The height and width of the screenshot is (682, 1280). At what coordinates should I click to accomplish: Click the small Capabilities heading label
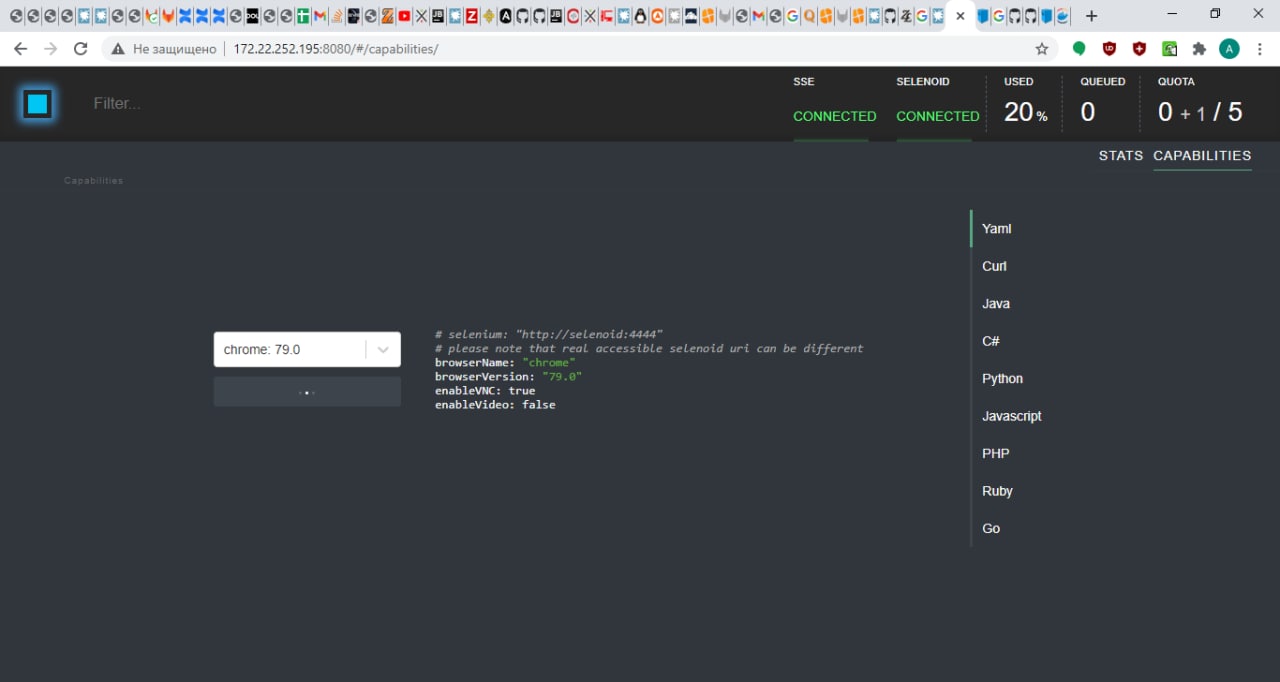[x=93, y=181]
